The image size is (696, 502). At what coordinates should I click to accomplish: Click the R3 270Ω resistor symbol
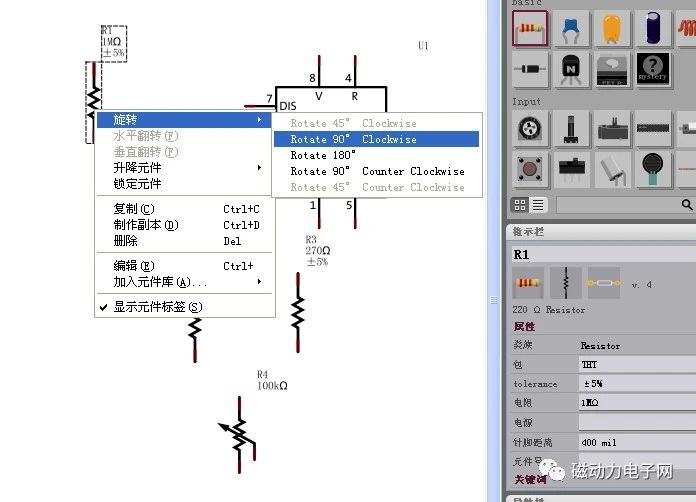[298, 312]
